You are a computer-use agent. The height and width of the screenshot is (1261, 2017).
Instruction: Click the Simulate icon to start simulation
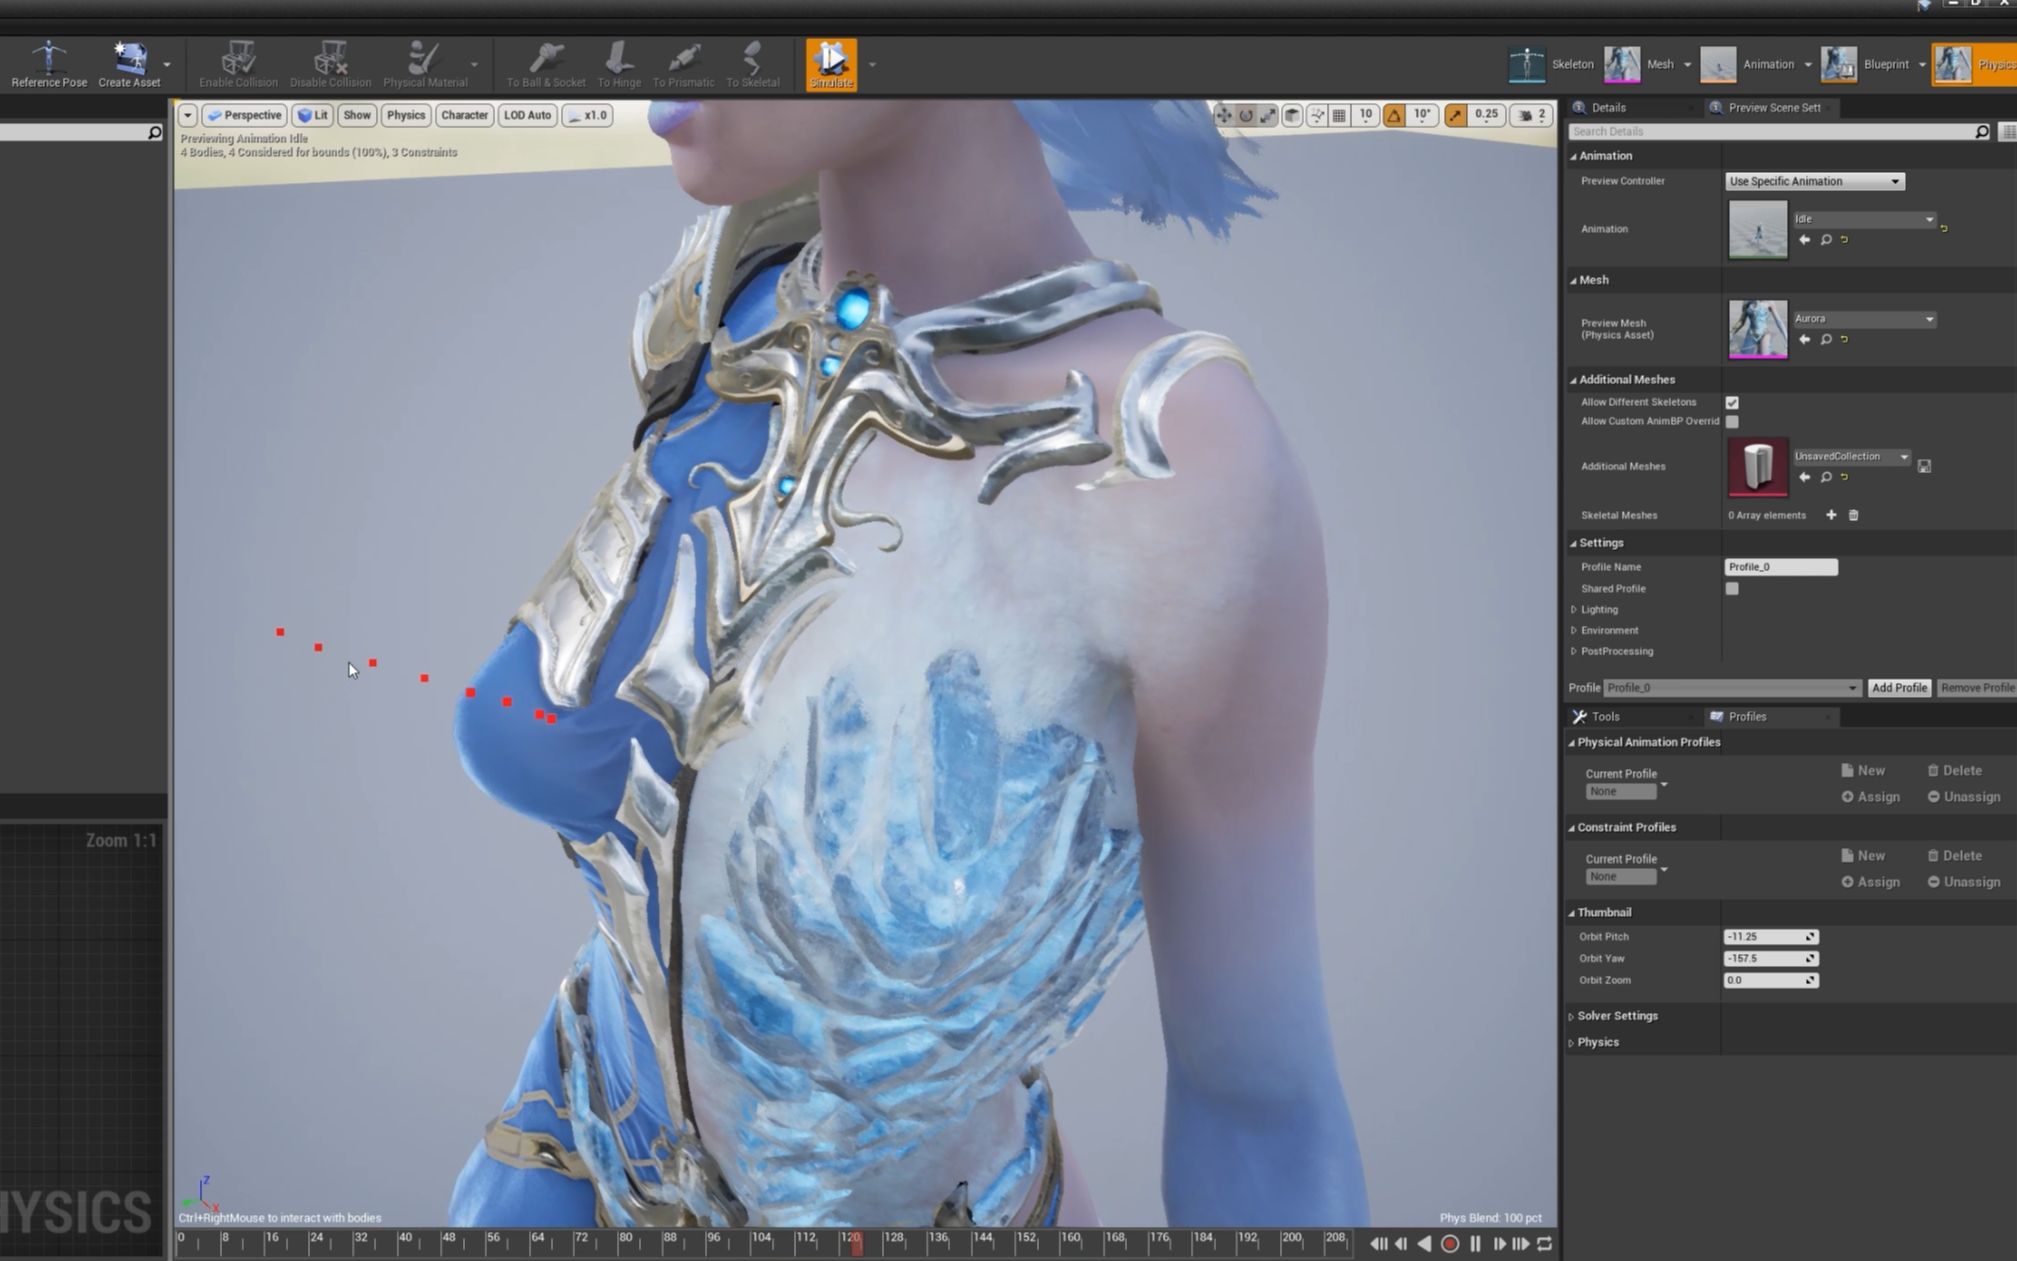831,60
